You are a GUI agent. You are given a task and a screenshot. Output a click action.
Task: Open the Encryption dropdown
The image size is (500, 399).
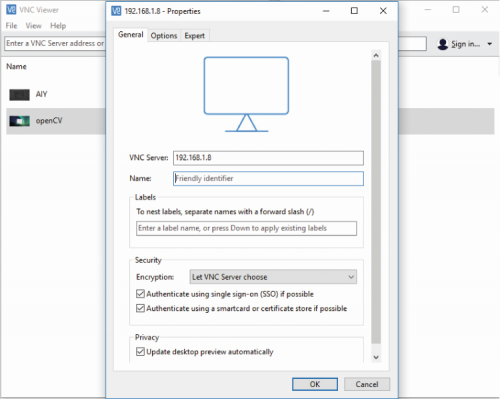273,277
